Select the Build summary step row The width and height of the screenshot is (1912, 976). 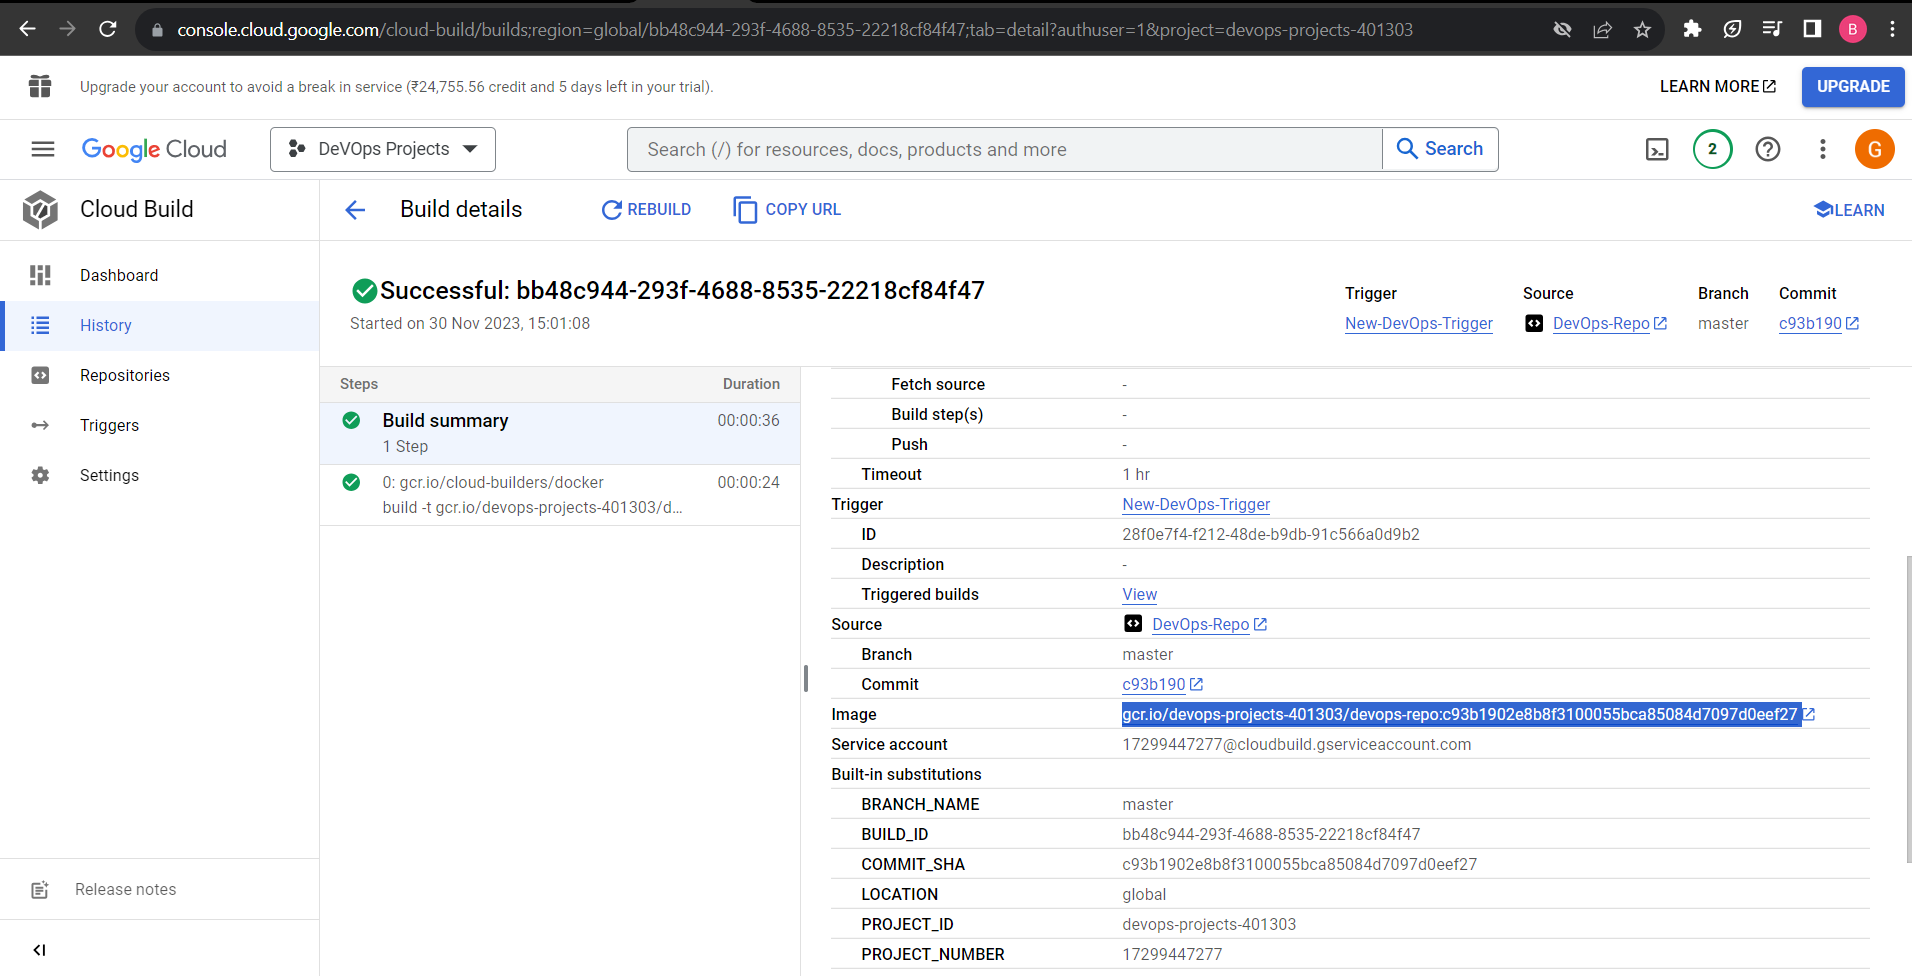coord(560,433)
